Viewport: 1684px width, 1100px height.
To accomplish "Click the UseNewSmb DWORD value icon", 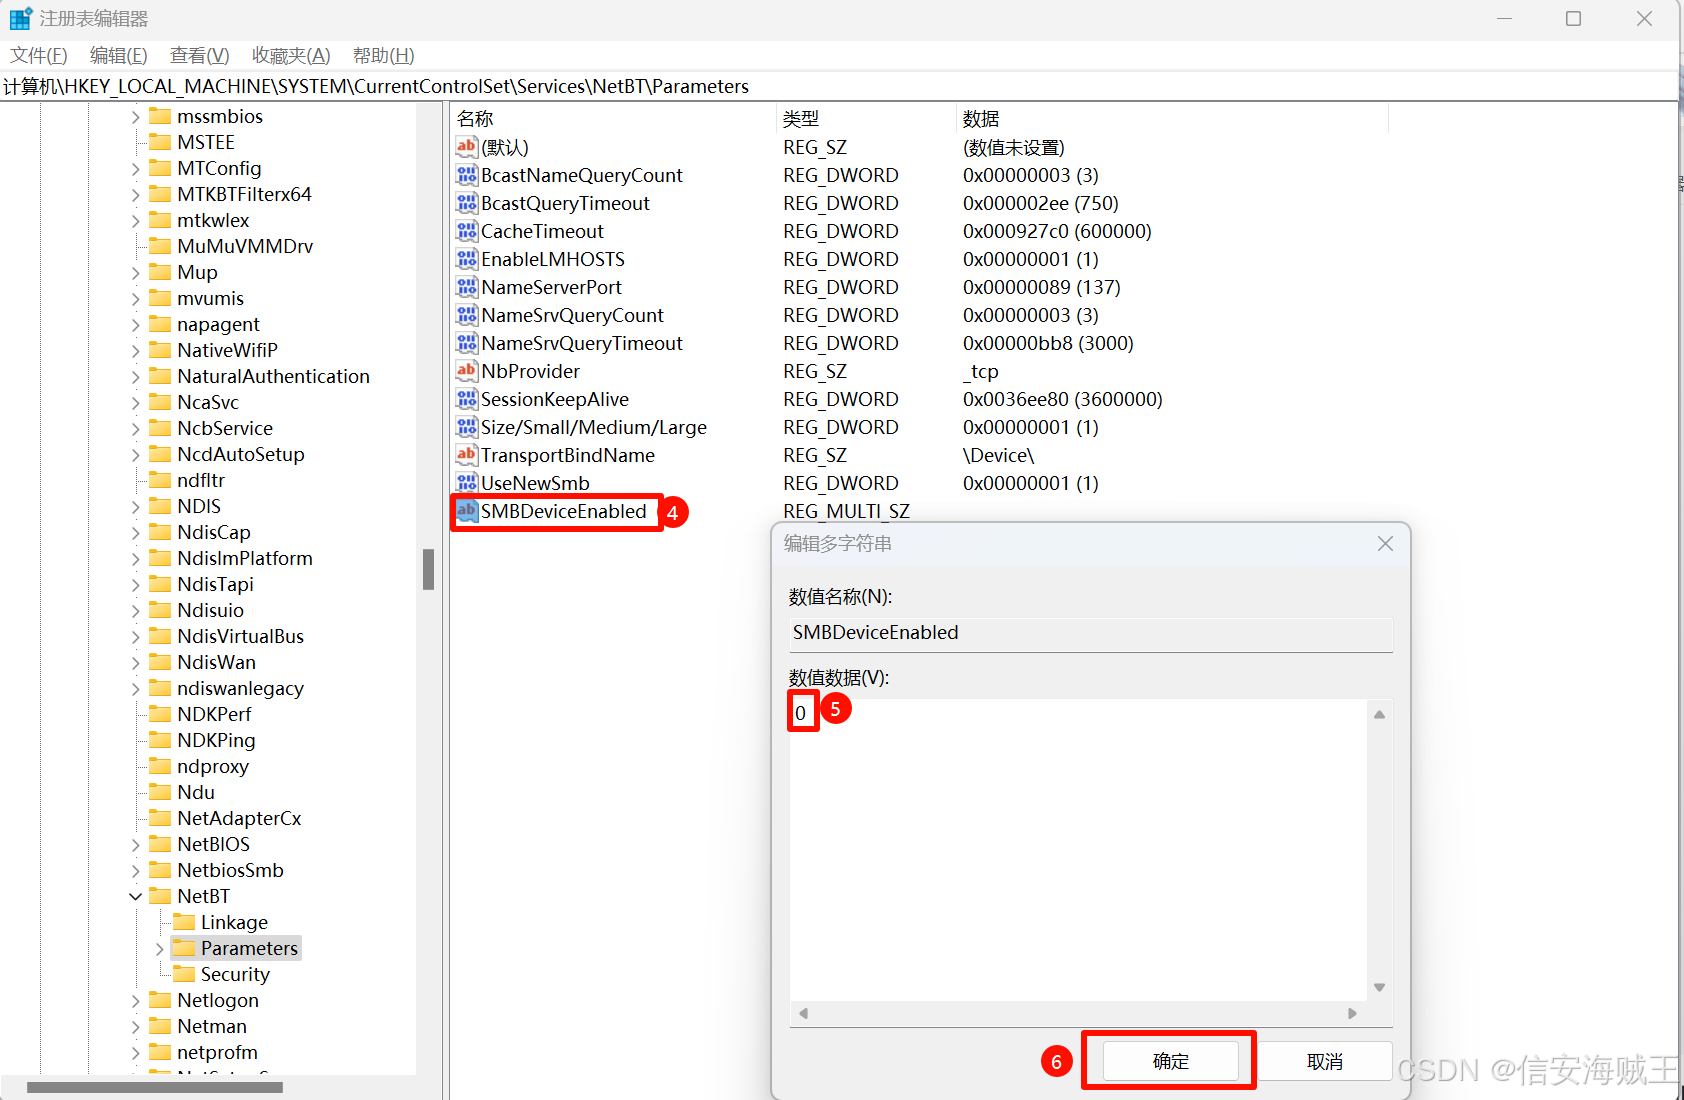I will (x=466, y=483).
